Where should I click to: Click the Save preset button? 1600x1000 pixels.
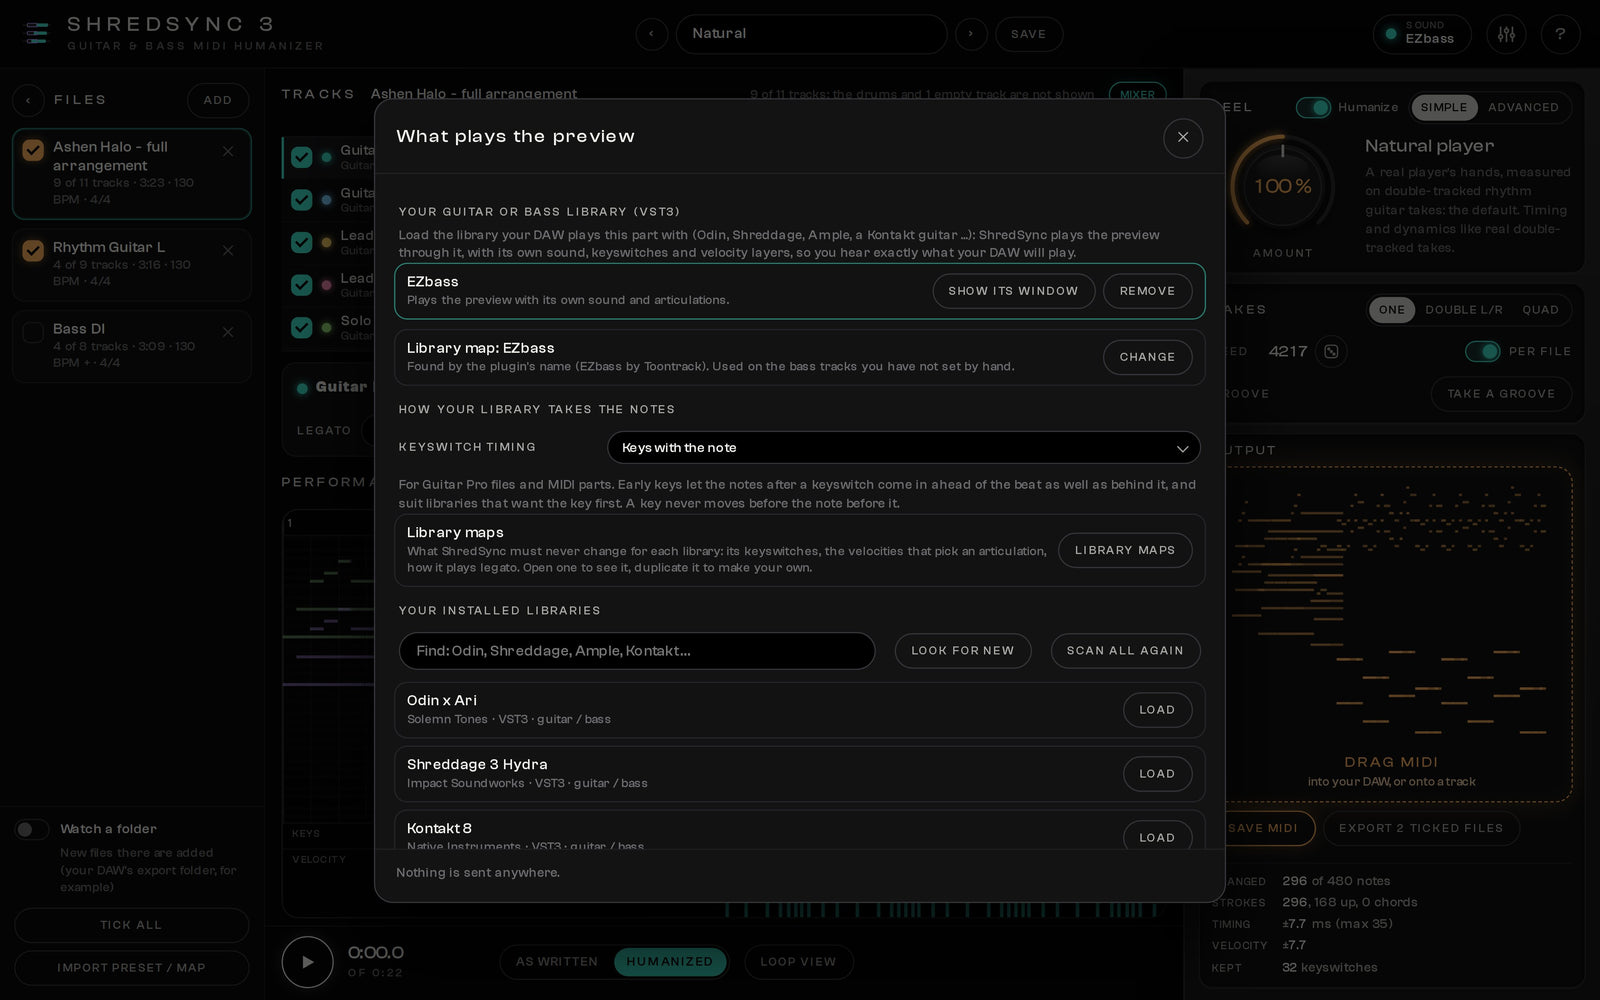point(1028,34)
